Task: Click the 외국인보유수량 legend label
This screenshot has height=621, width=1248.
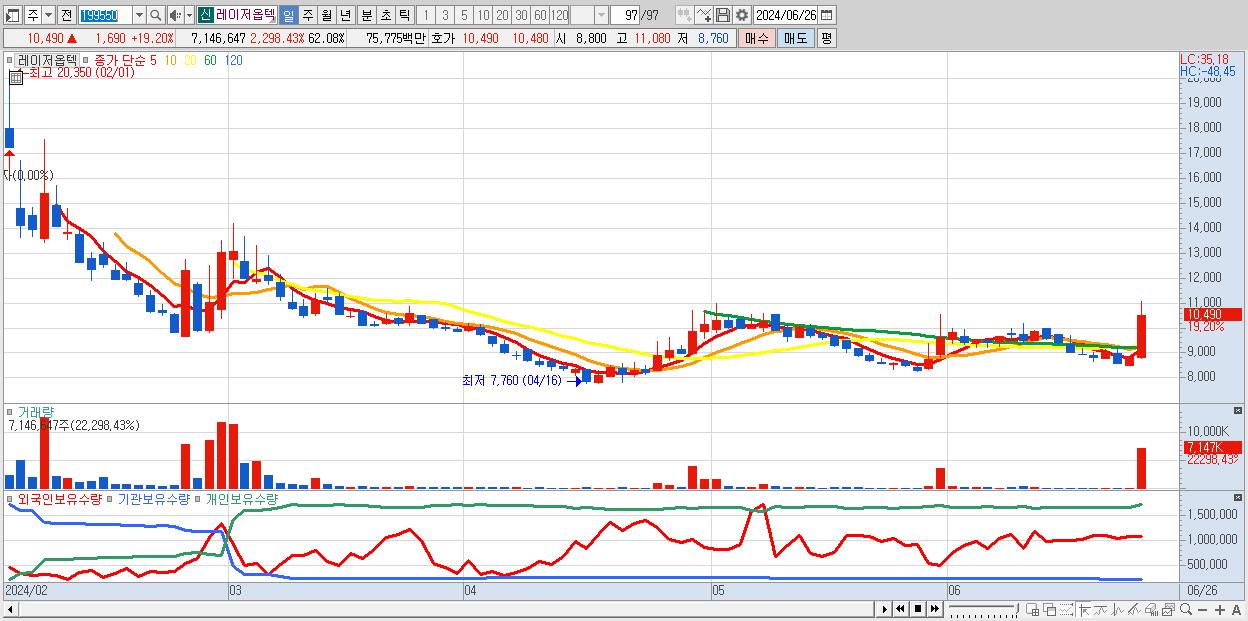Action: pos(59,498)
